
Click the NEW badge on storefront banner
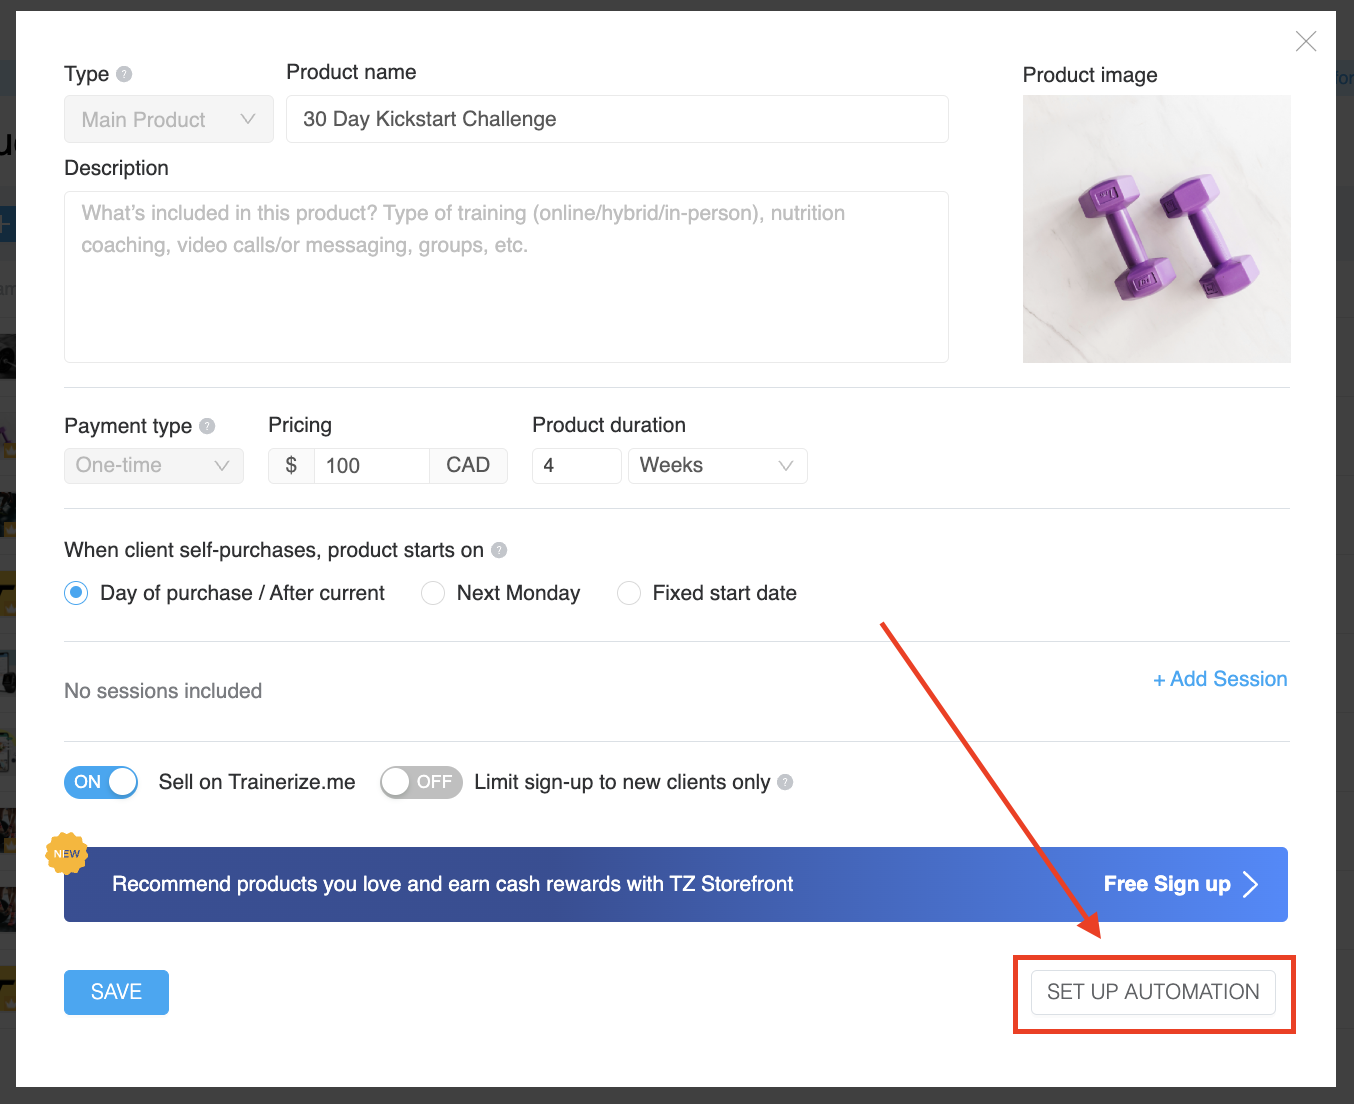(x=67, y=853)
